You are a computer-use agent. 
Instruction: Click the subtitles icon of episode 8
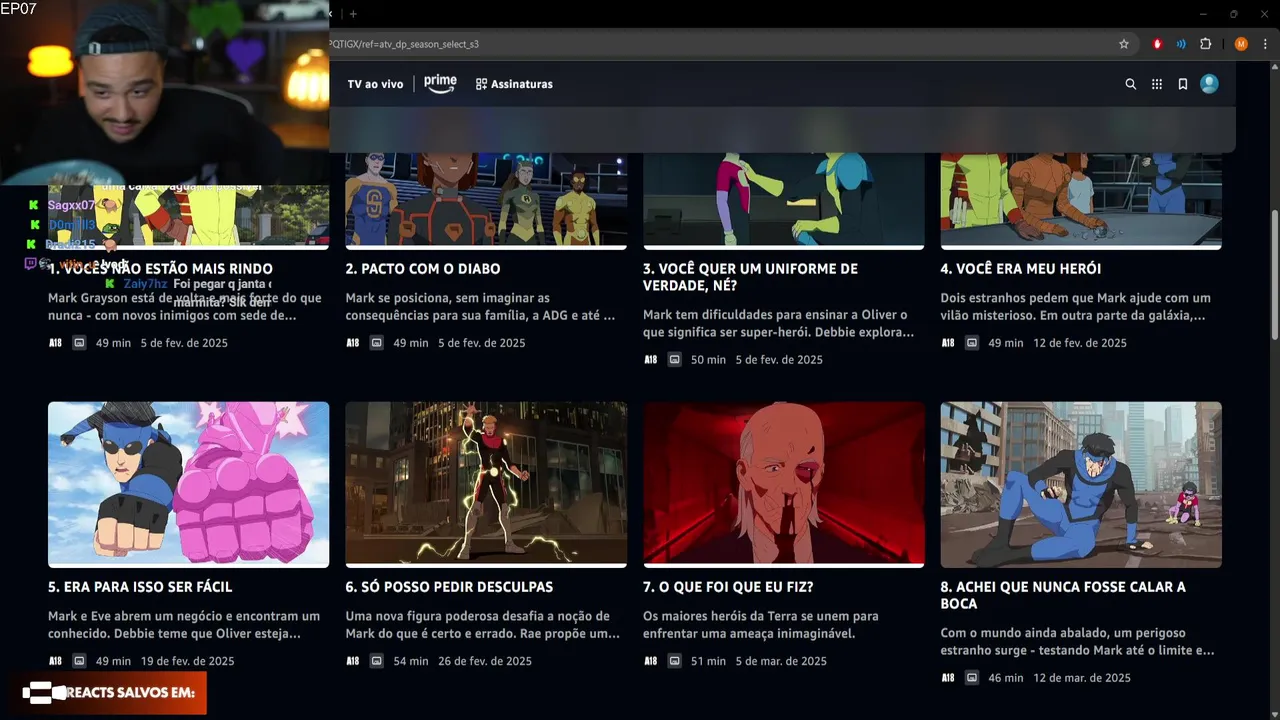[971, 678]
